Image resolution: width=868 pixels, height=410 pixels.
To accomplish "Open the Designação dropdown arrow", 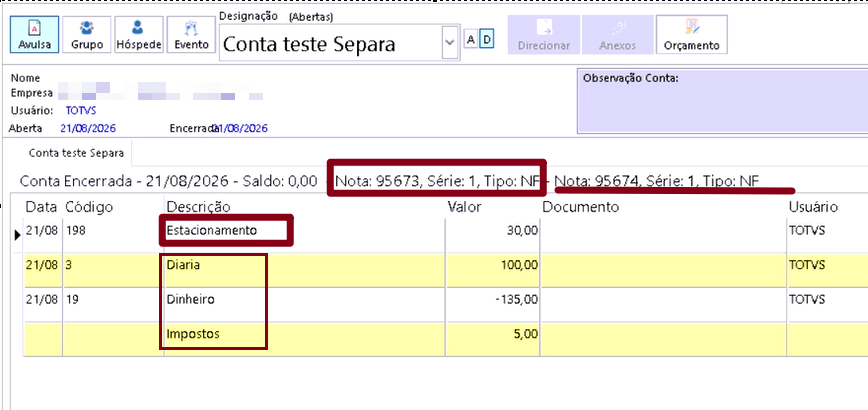I will point(450,43).
